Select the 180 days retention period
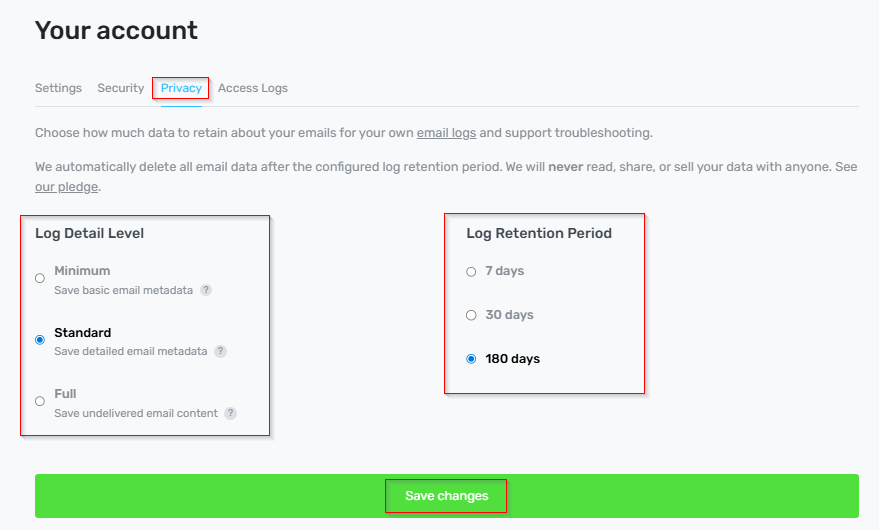 click(472, 359)
